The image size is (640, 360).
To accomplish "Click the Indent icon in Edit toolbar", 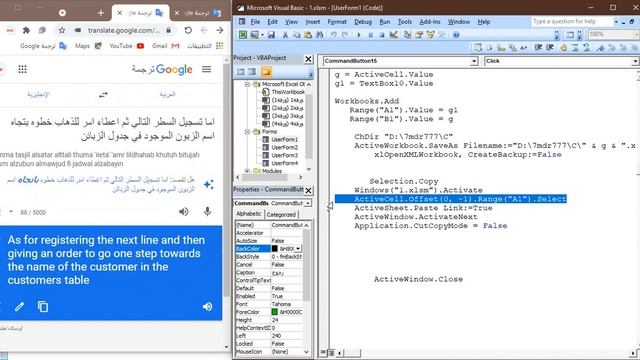I will (x=538, y=48).
